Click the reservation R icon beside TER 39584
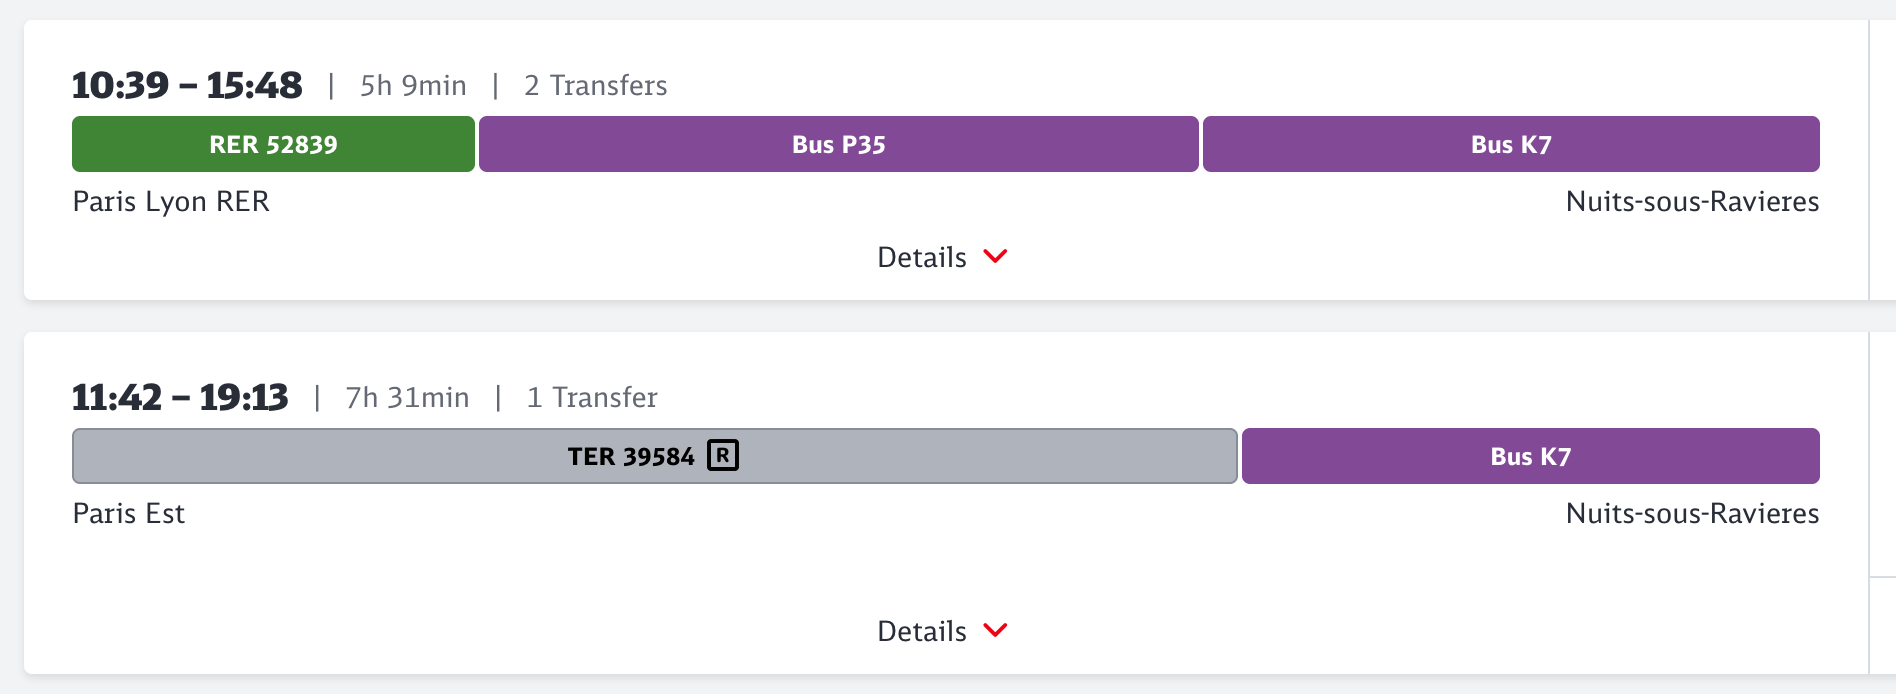 723,455
